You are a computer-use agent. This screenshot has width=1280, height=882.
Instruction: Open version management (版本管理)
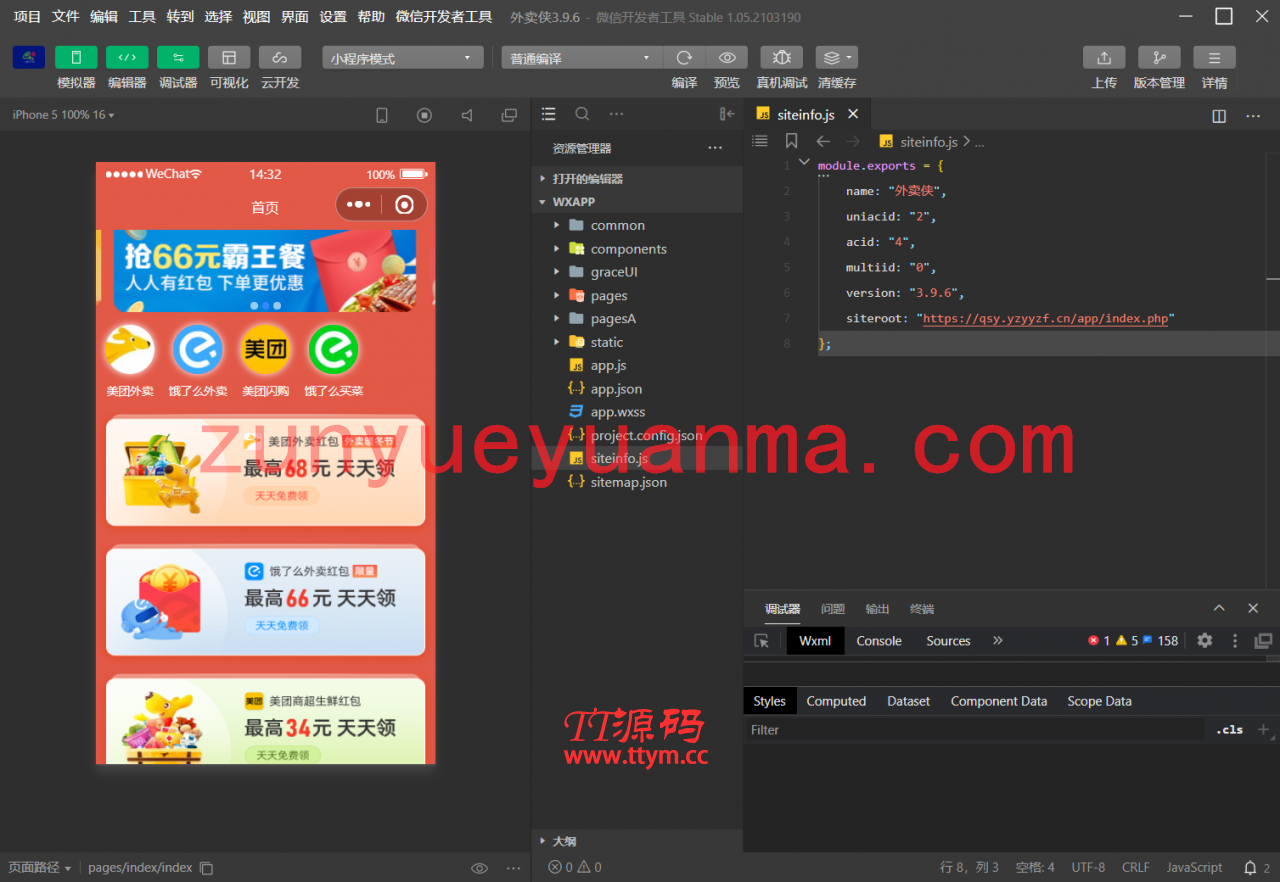tap(1159, 58)
